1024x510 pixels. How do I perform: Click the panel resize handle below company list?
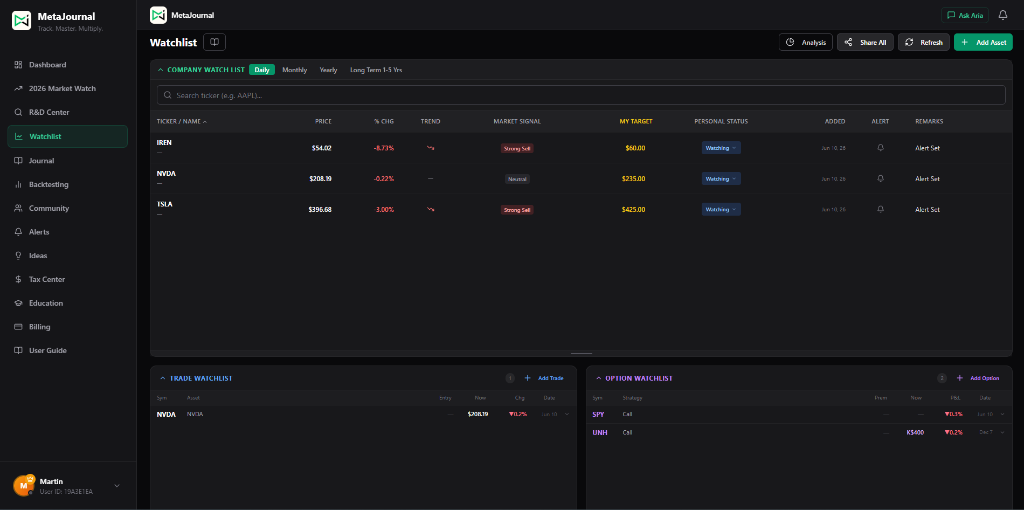581,353
